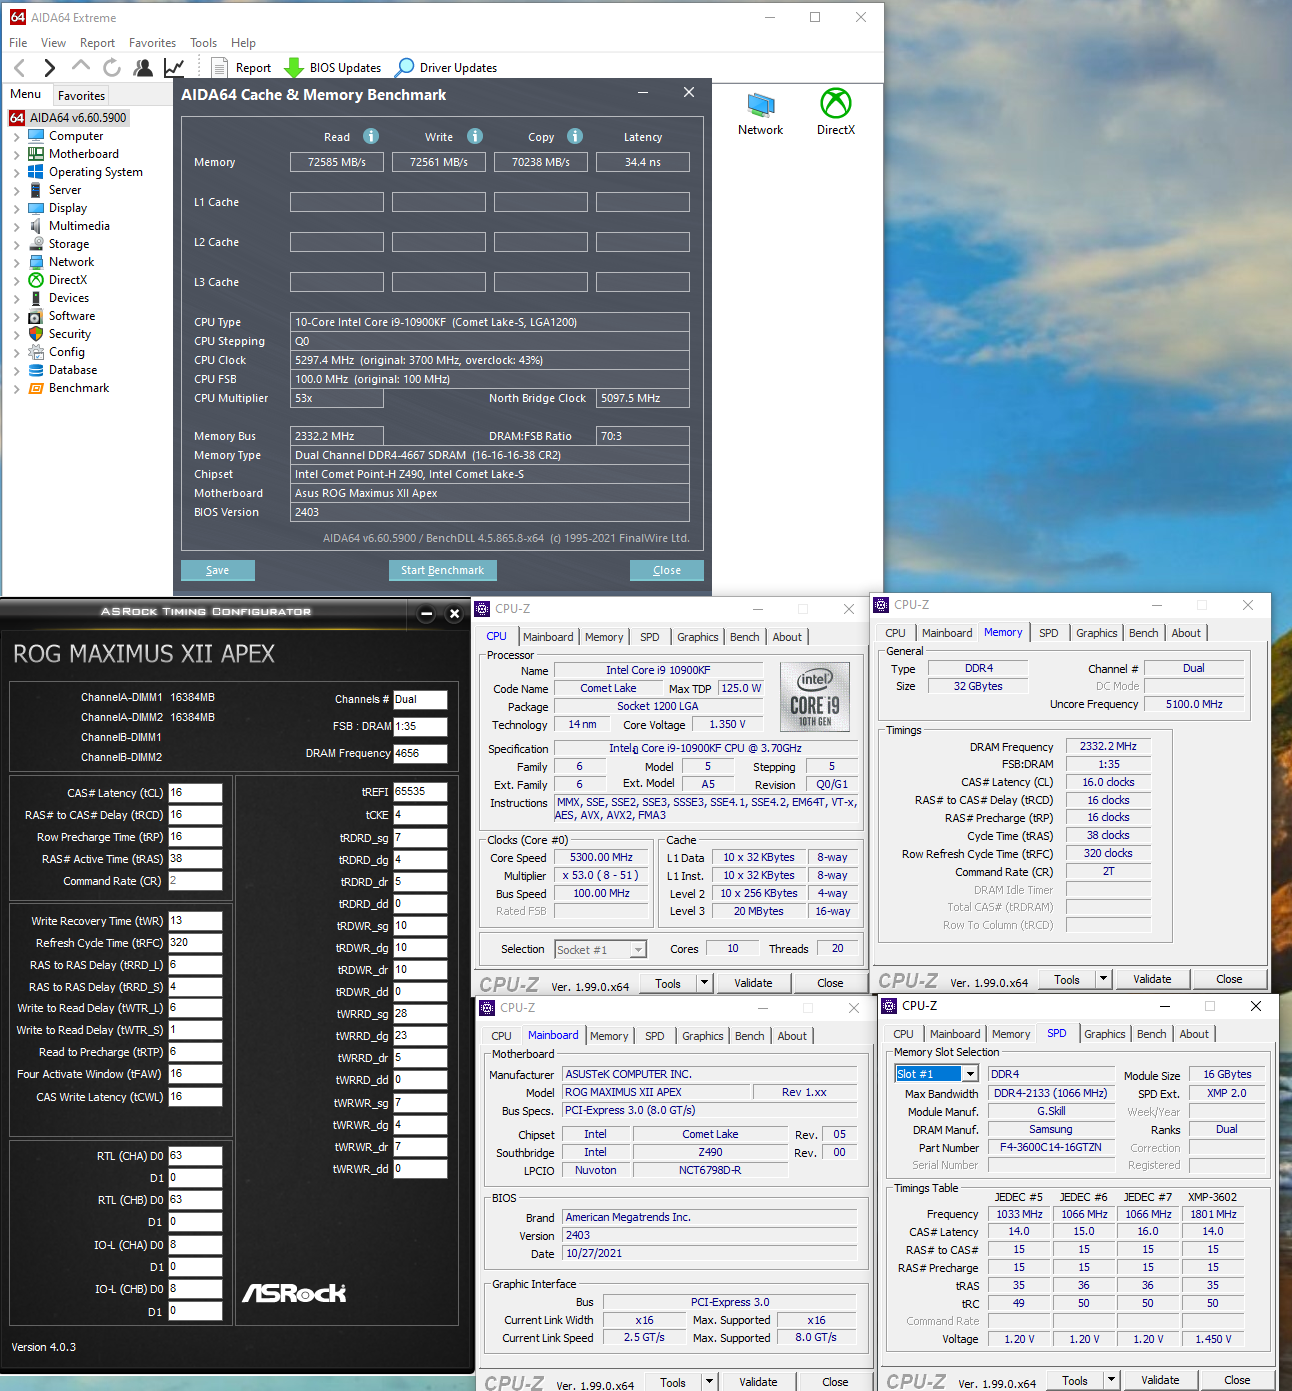Screen dimensions: 1292x1391
Task: Click the Write info icon in benchmark
Action: pos(475,136)
